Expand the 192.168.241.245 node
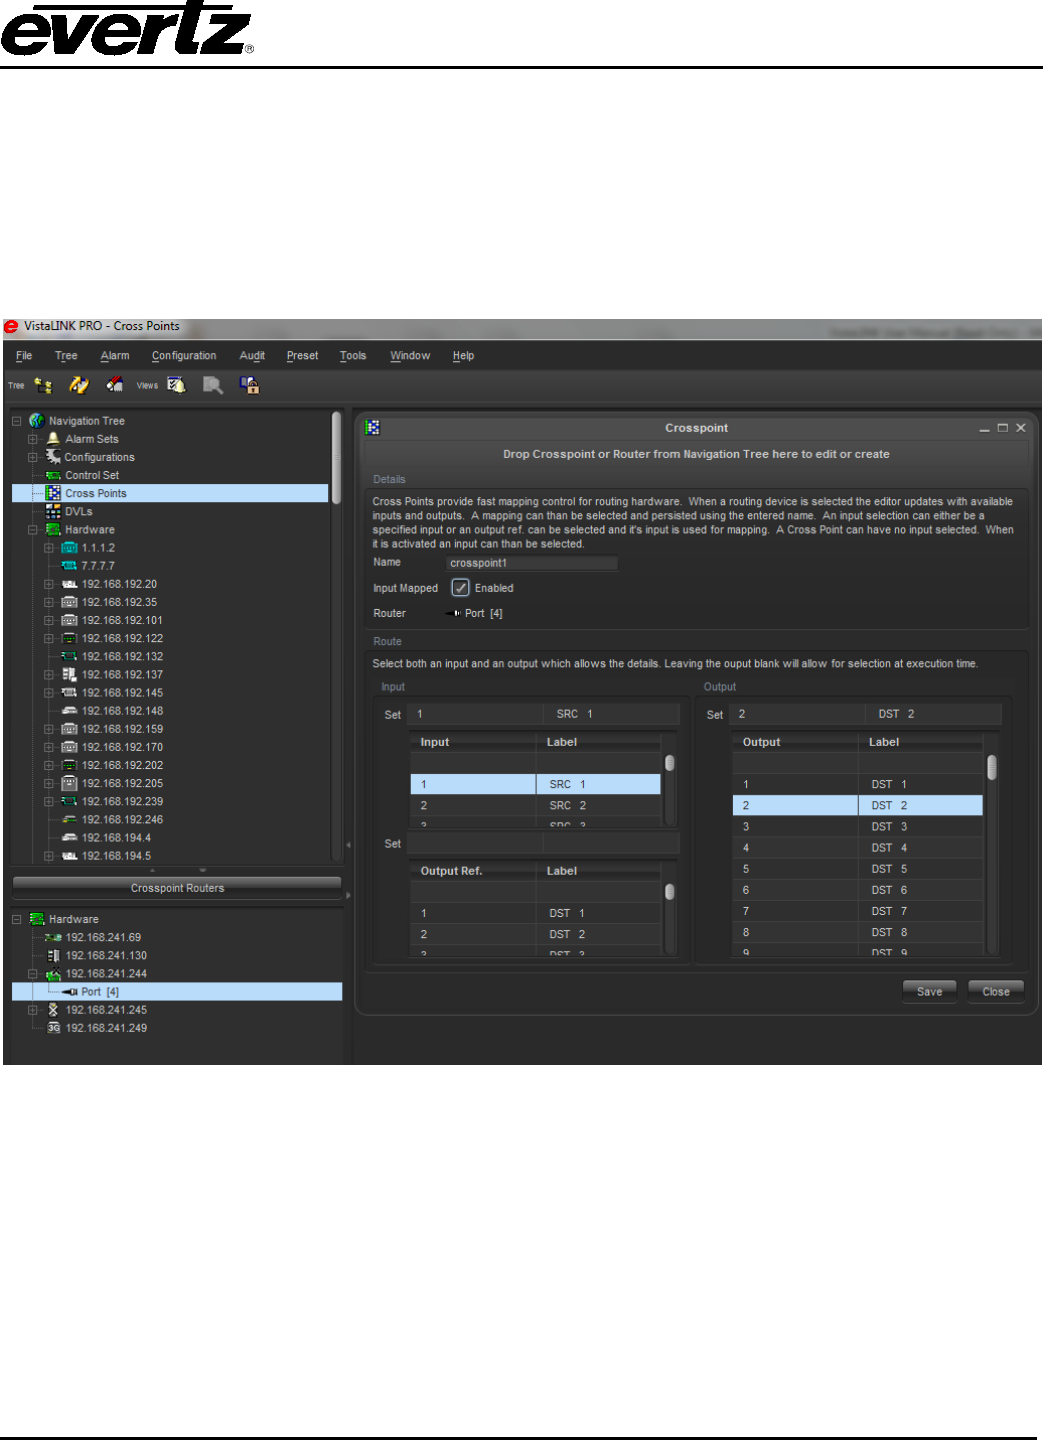The image size is (1043, 1440). point(33,1010)
